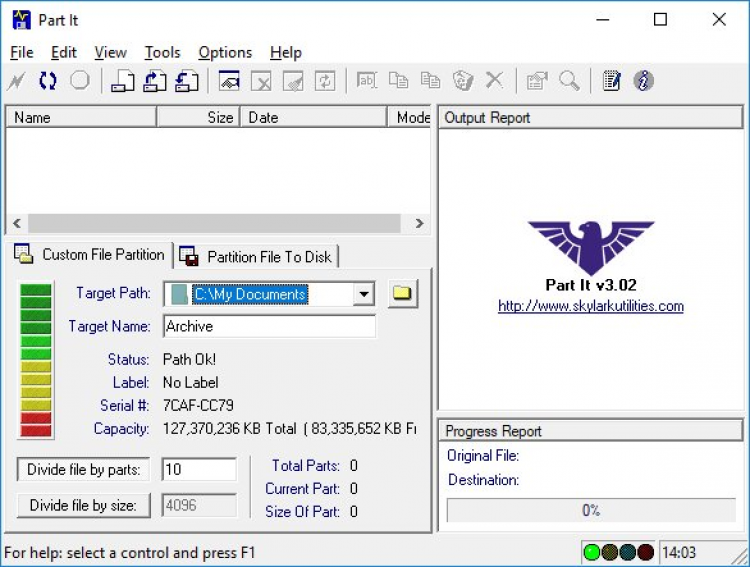Click the dark red status light in status bar
This screenshot has width=750, height=567.
tap(645, 552)
